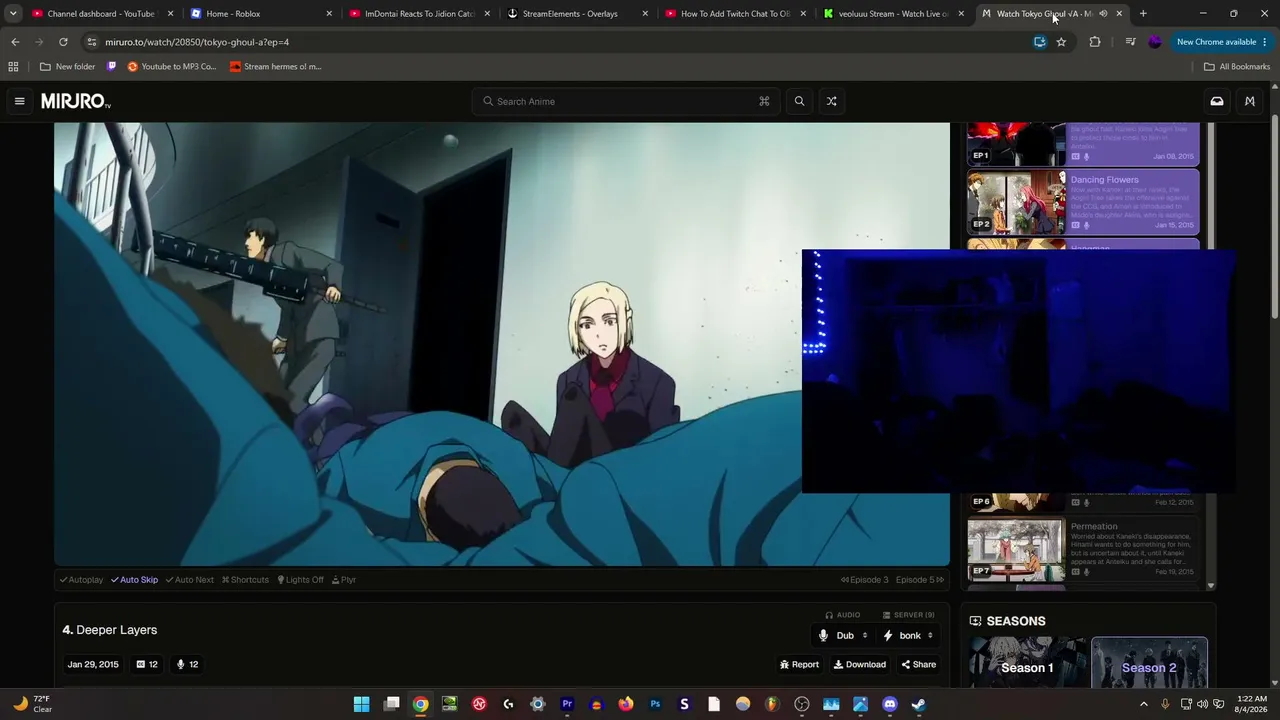Bookmark this page with the star icon
Viewport: 1280px width, 720px height.
1061,42
